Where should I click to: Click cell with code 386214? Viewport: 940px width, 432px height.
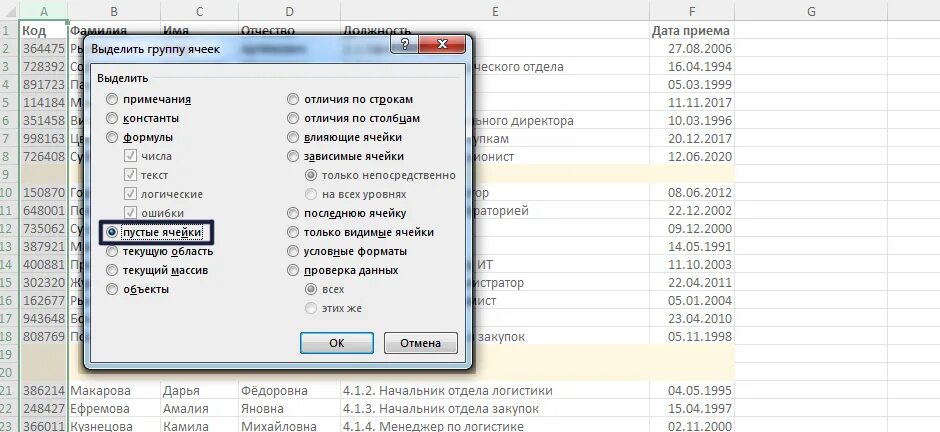[44, 391]
